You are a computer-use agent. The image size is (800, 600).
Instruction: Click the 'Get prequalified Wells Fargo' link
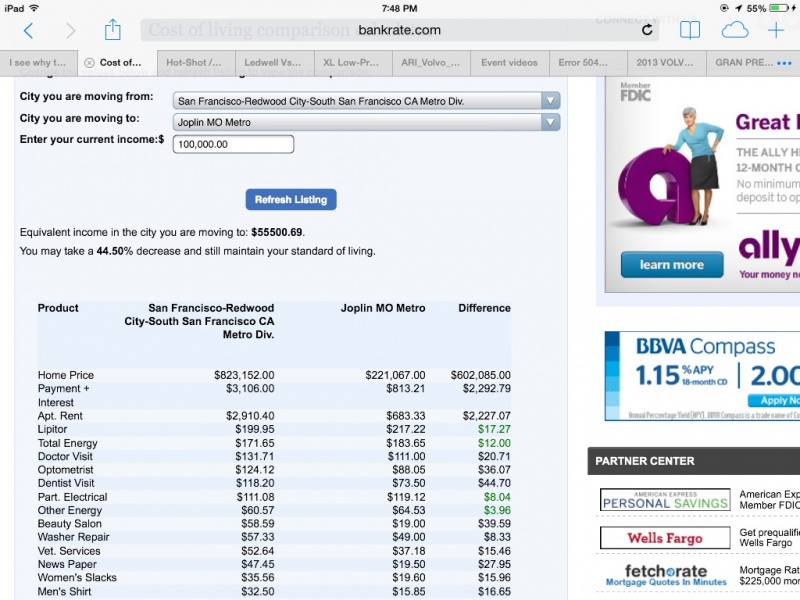tap(769, 538)
